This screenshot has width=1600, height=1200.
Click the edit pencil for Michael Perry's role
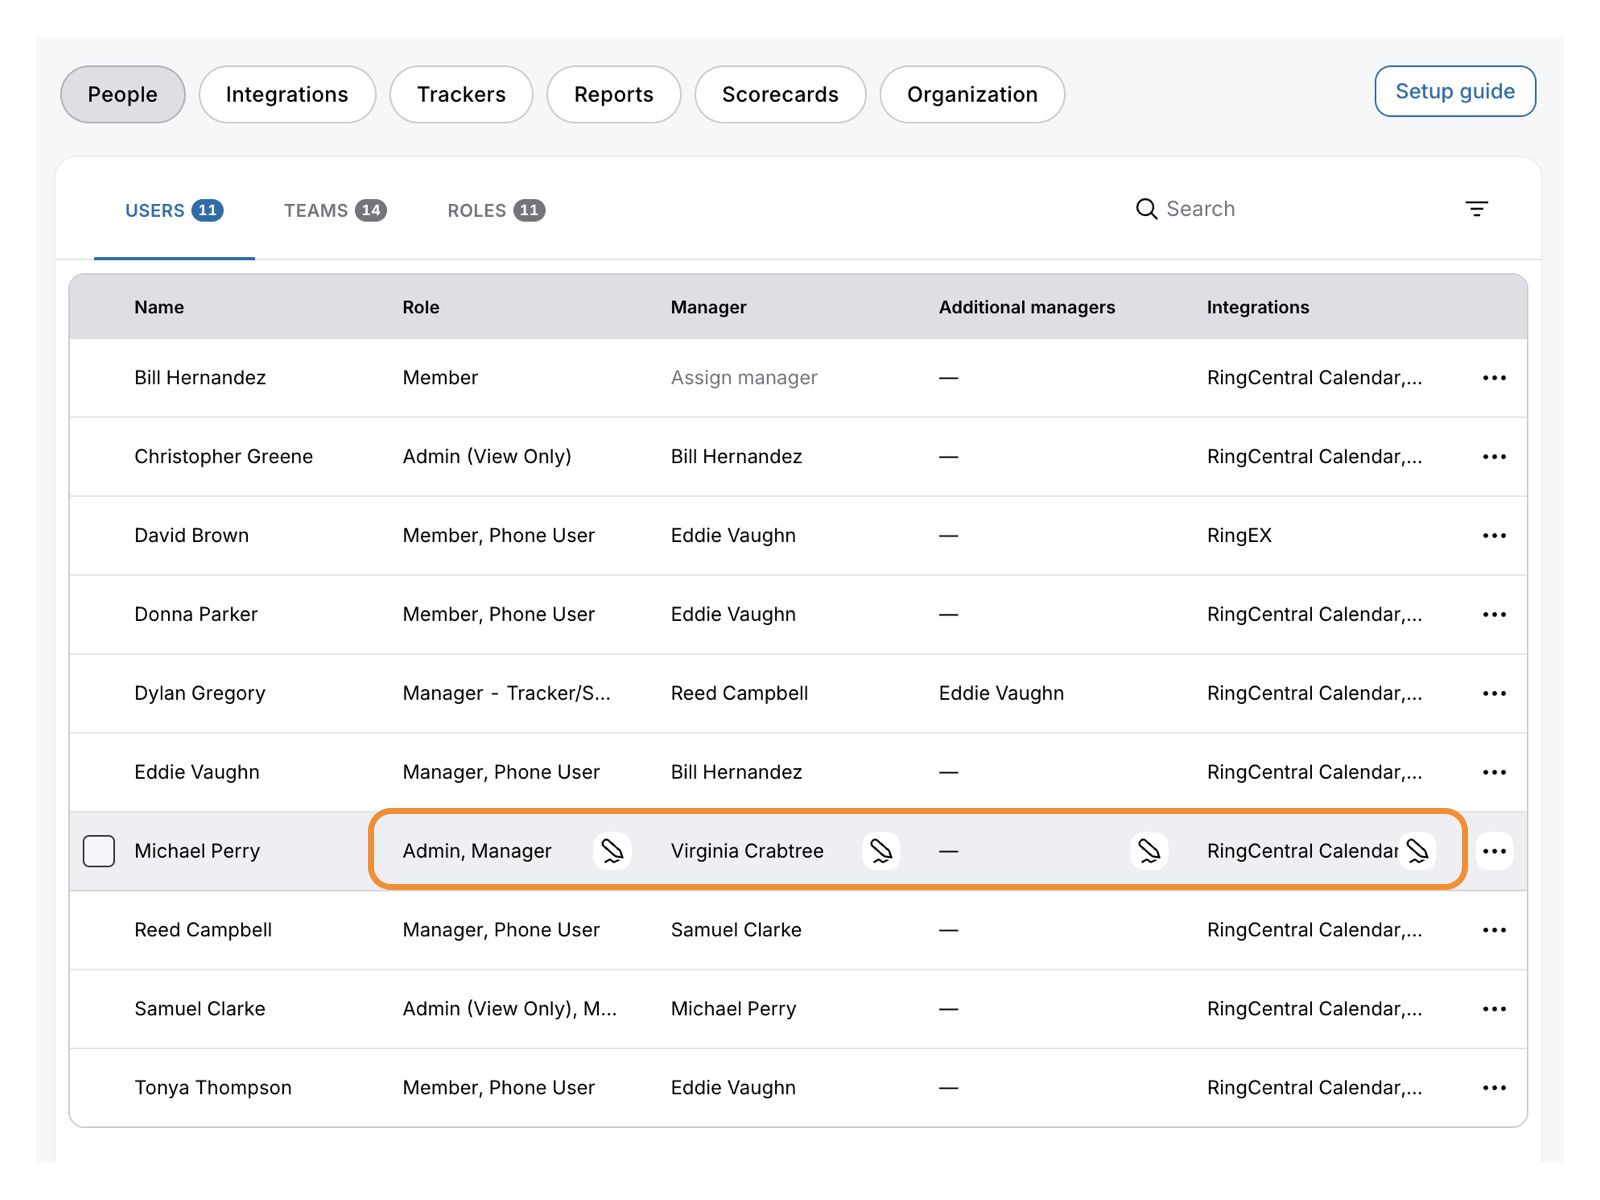[x=612, y=851]
